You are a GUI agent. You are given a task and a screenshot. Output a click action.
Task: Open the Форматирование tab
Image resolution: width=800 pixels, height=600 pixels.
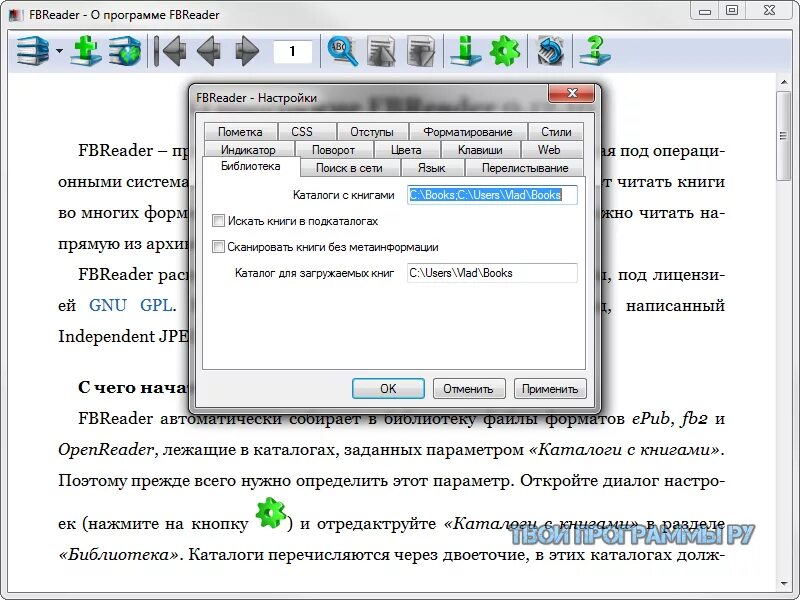pos(468,132)
